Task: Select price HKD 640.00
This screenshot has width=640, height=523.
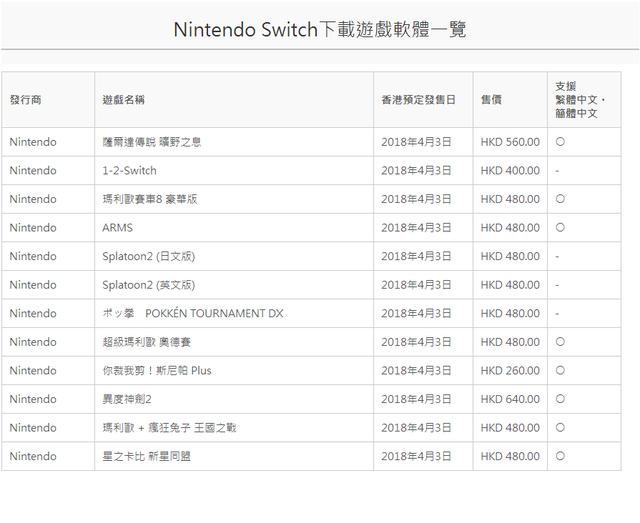Action: 510,399
